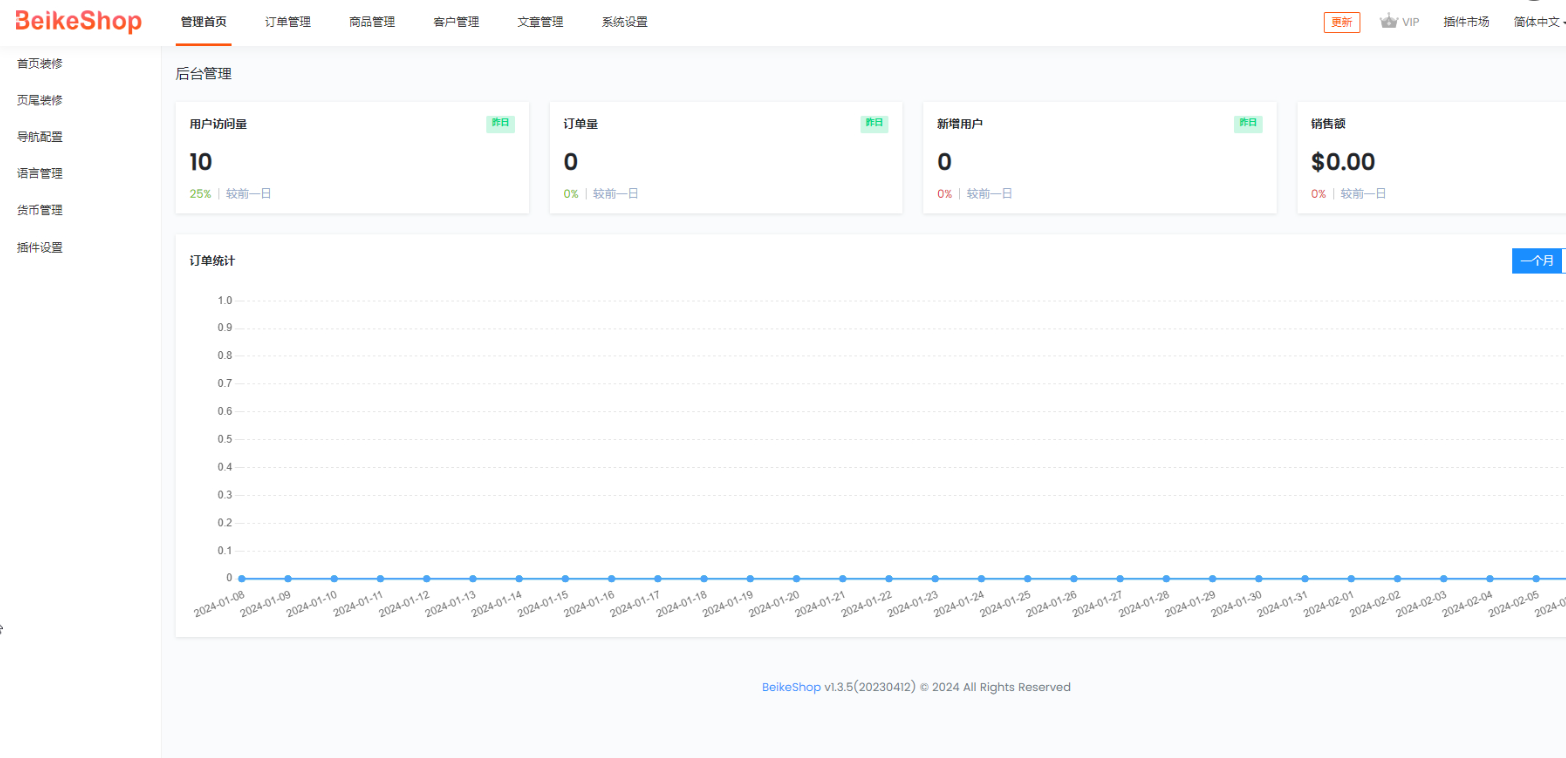Click the $0.00 sales amount

pos(1343,162)
